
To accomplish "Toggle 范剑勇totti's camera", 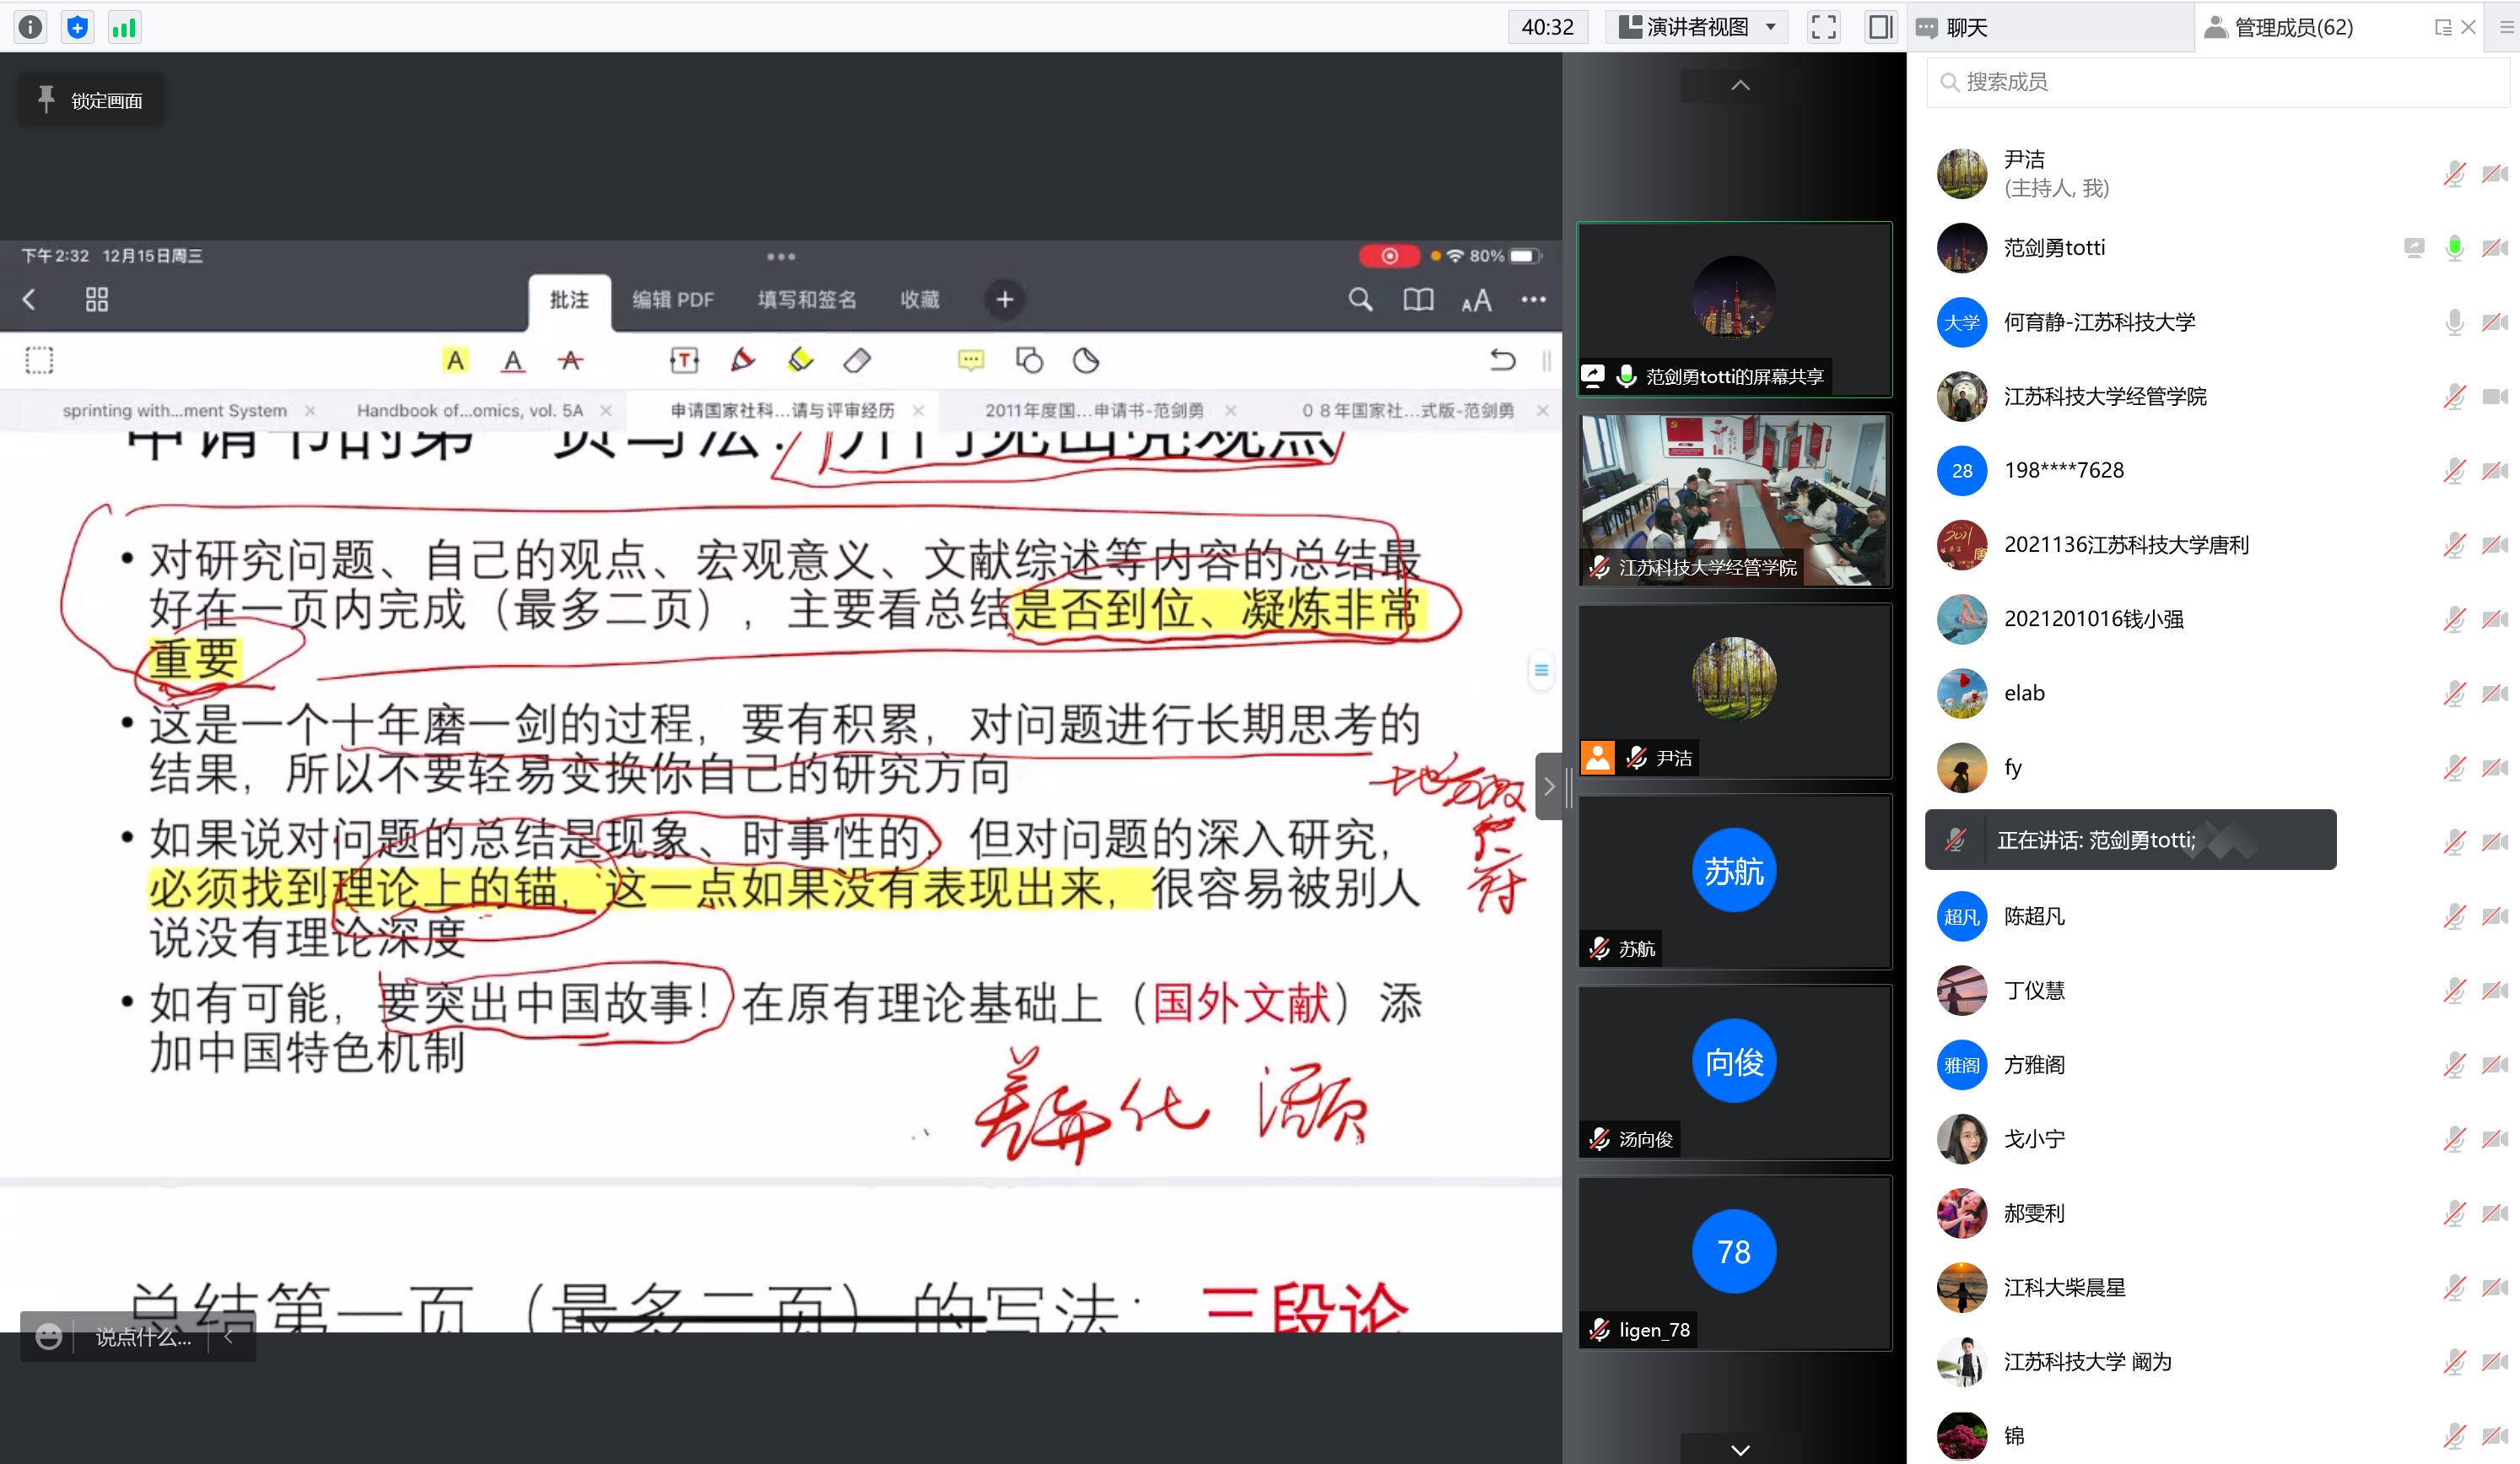I will coord(2494,248).
